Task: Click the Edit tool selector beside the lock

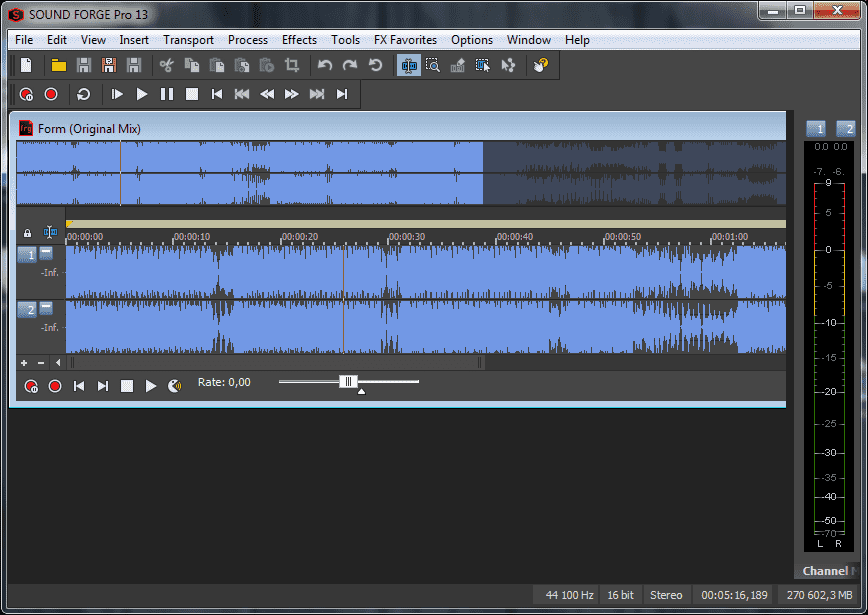Action: click(50, 232)
